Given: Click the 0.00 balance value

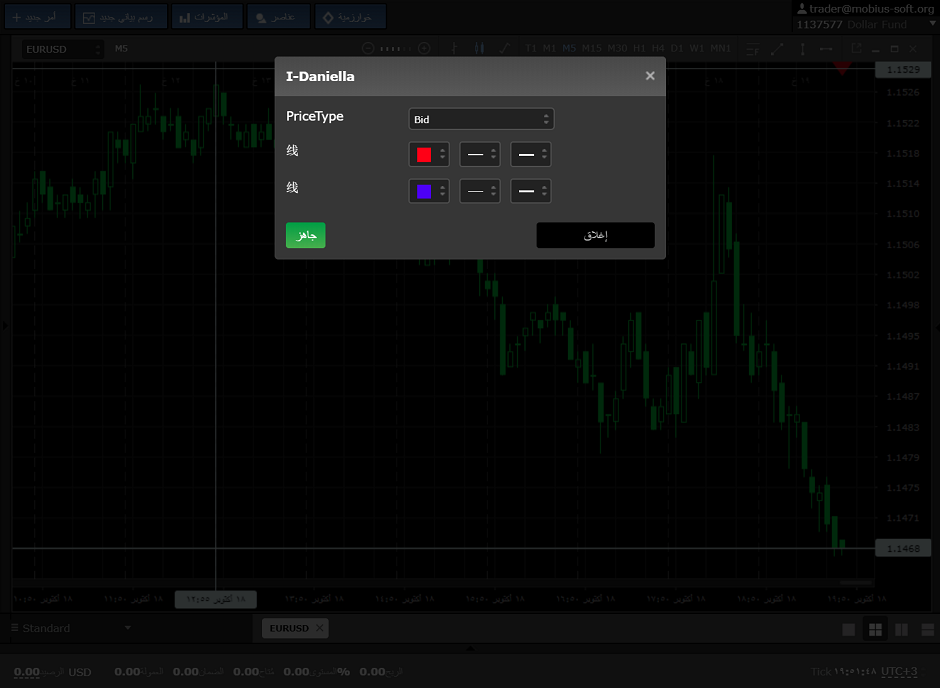Looking at the screenshot, I should [26, 672].
